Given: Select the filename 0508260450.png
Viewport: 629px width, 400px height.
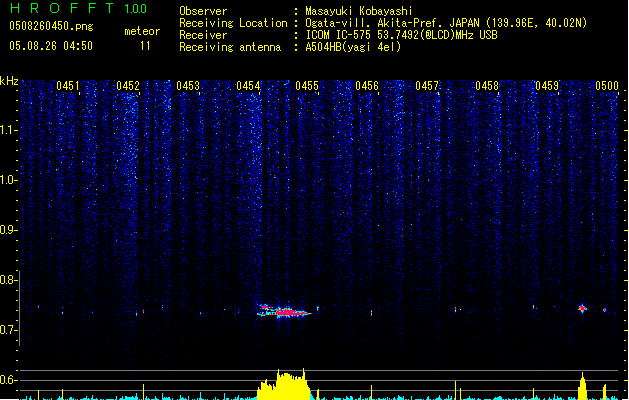Looking at the screenshot, I should coord(51,26).
